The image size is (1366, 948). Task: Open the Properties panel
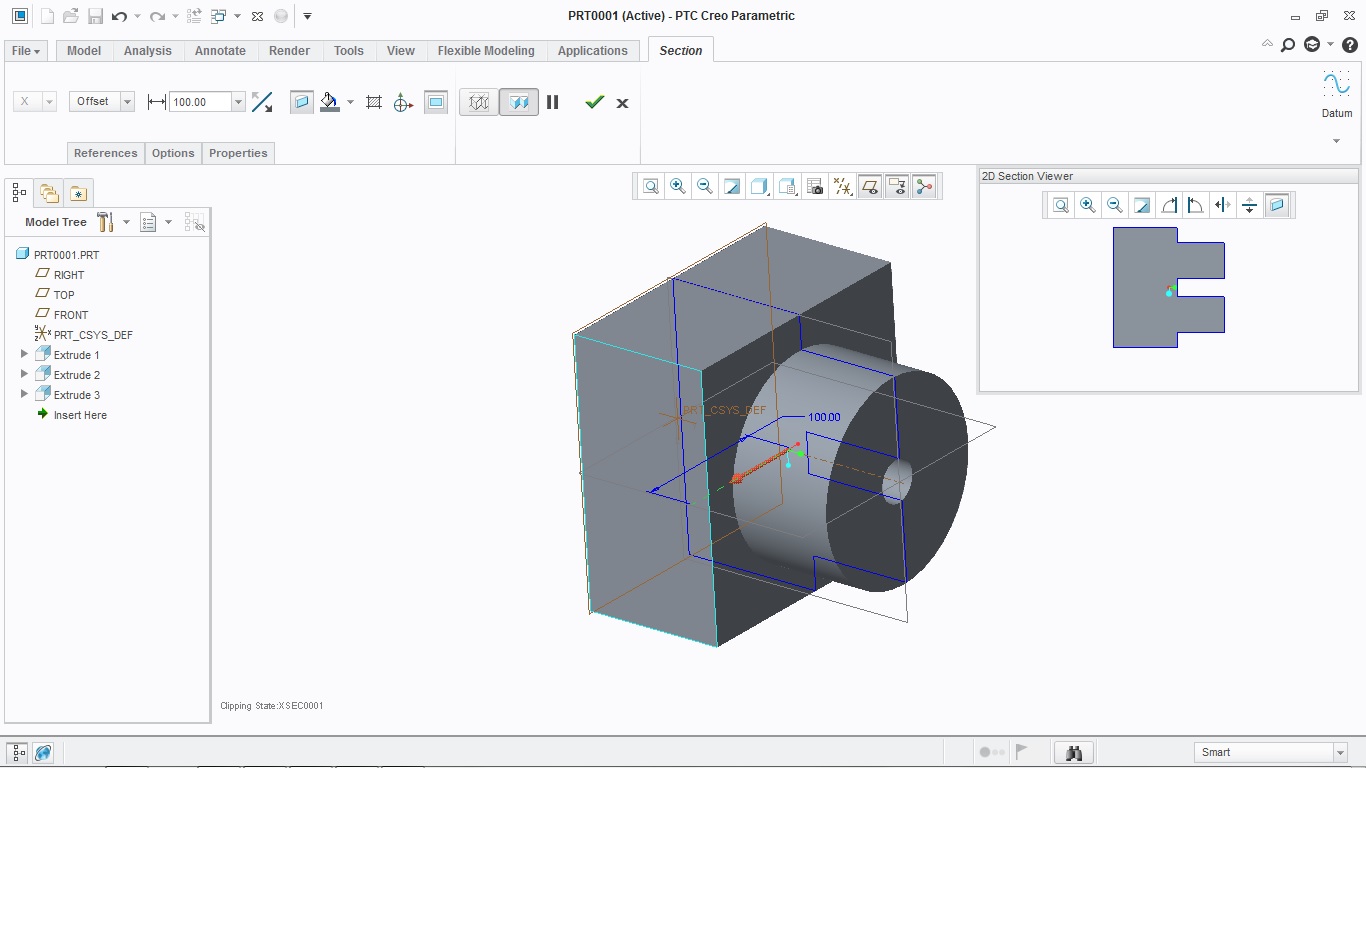coord(238,153)
